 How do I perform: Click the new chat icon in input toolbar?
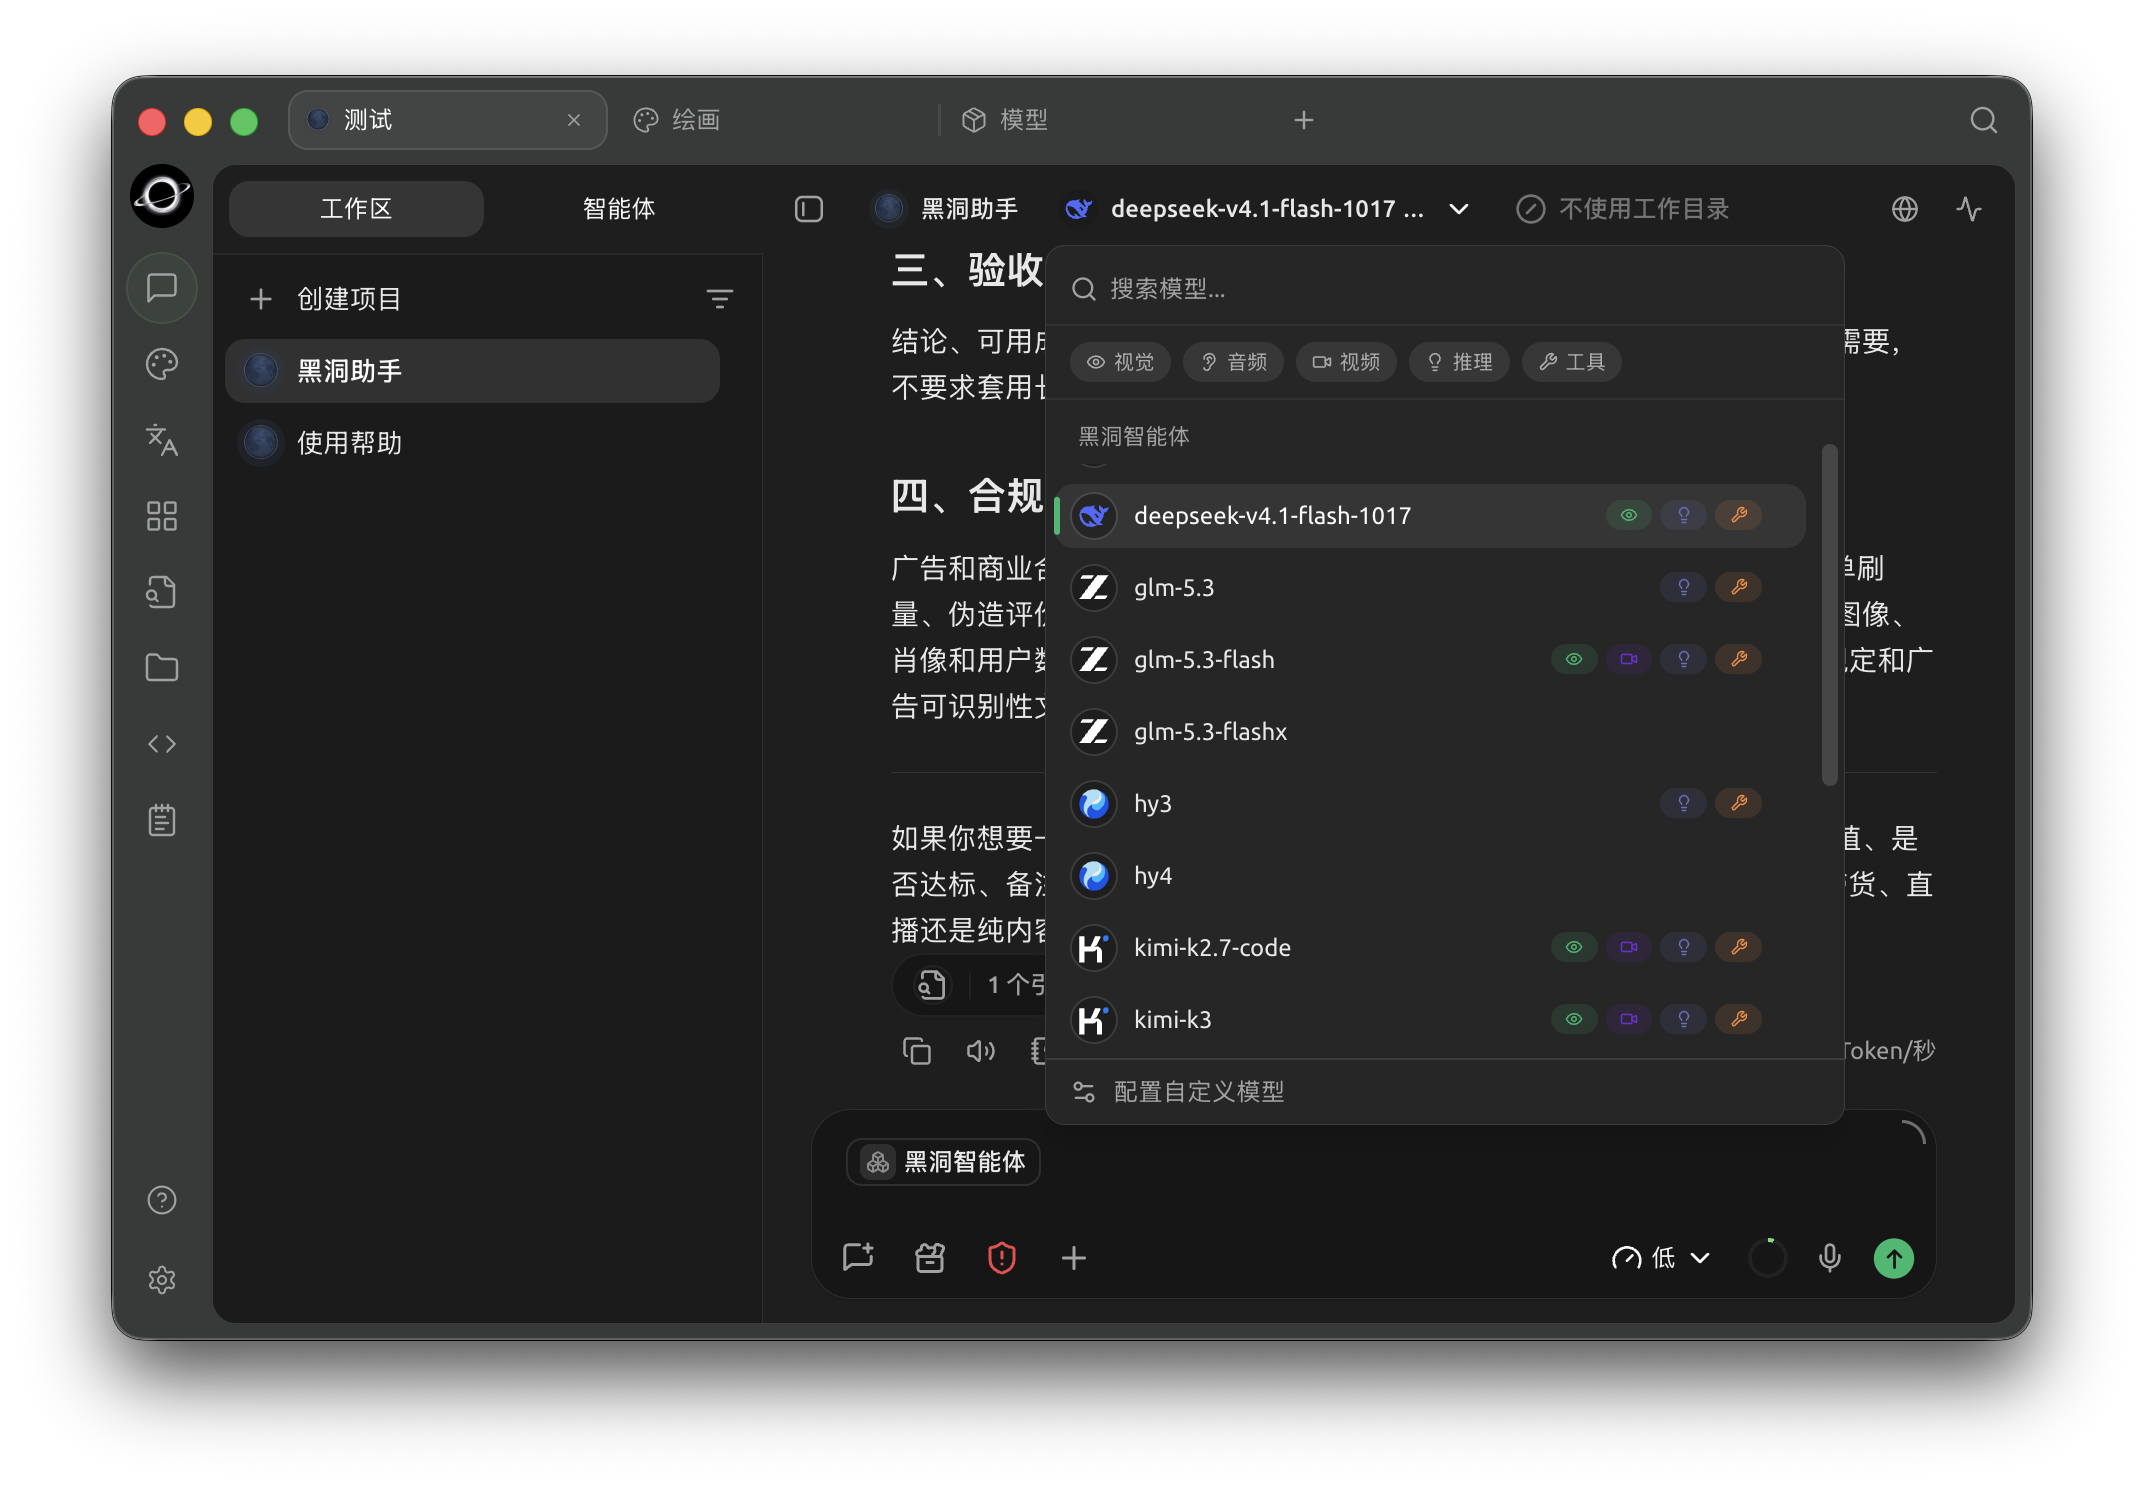click(858, 1258)
